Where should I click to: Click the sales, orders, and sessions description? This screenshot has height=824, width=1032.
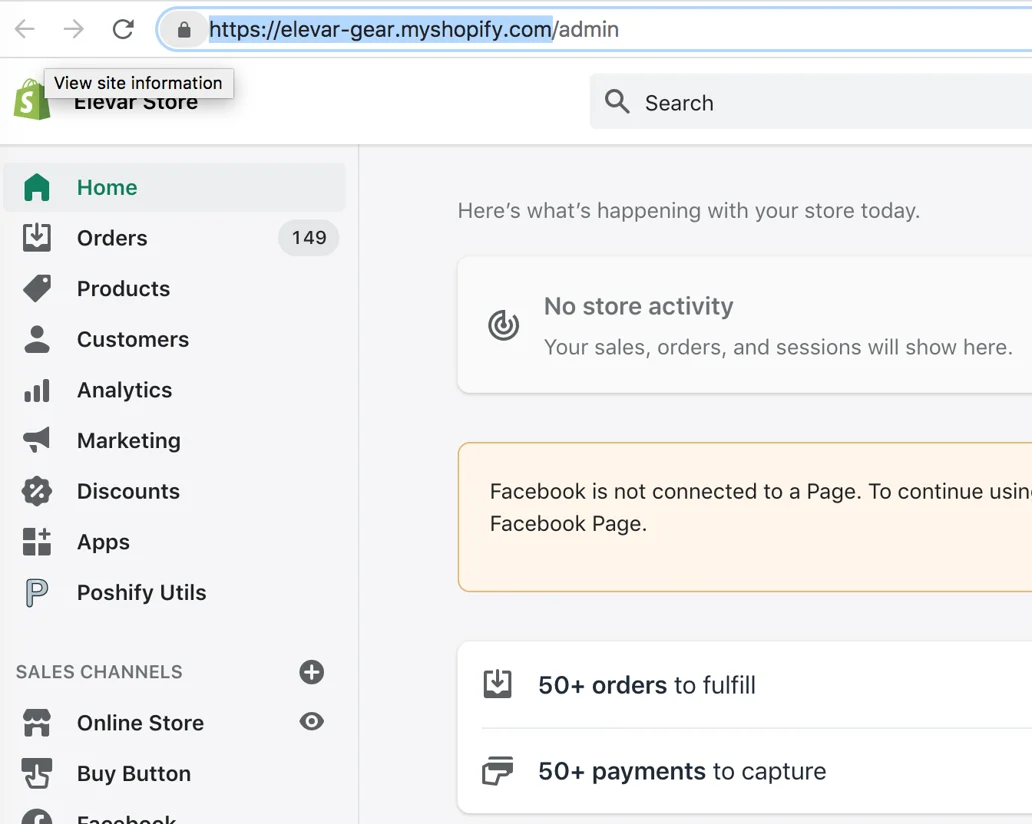(x=778, y=347)
